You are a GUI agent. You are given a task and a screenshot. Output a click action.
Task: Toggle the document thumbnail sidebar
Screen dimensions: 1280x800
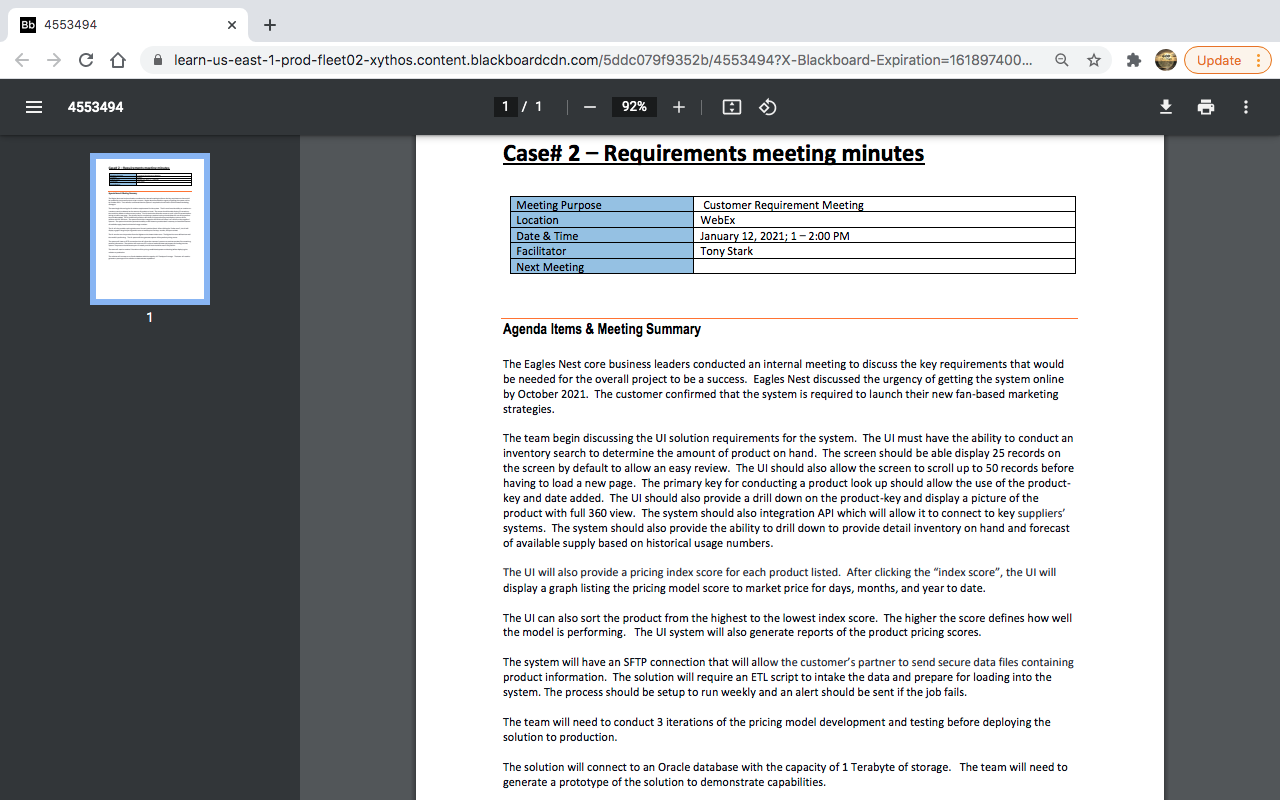pos(33,107)
